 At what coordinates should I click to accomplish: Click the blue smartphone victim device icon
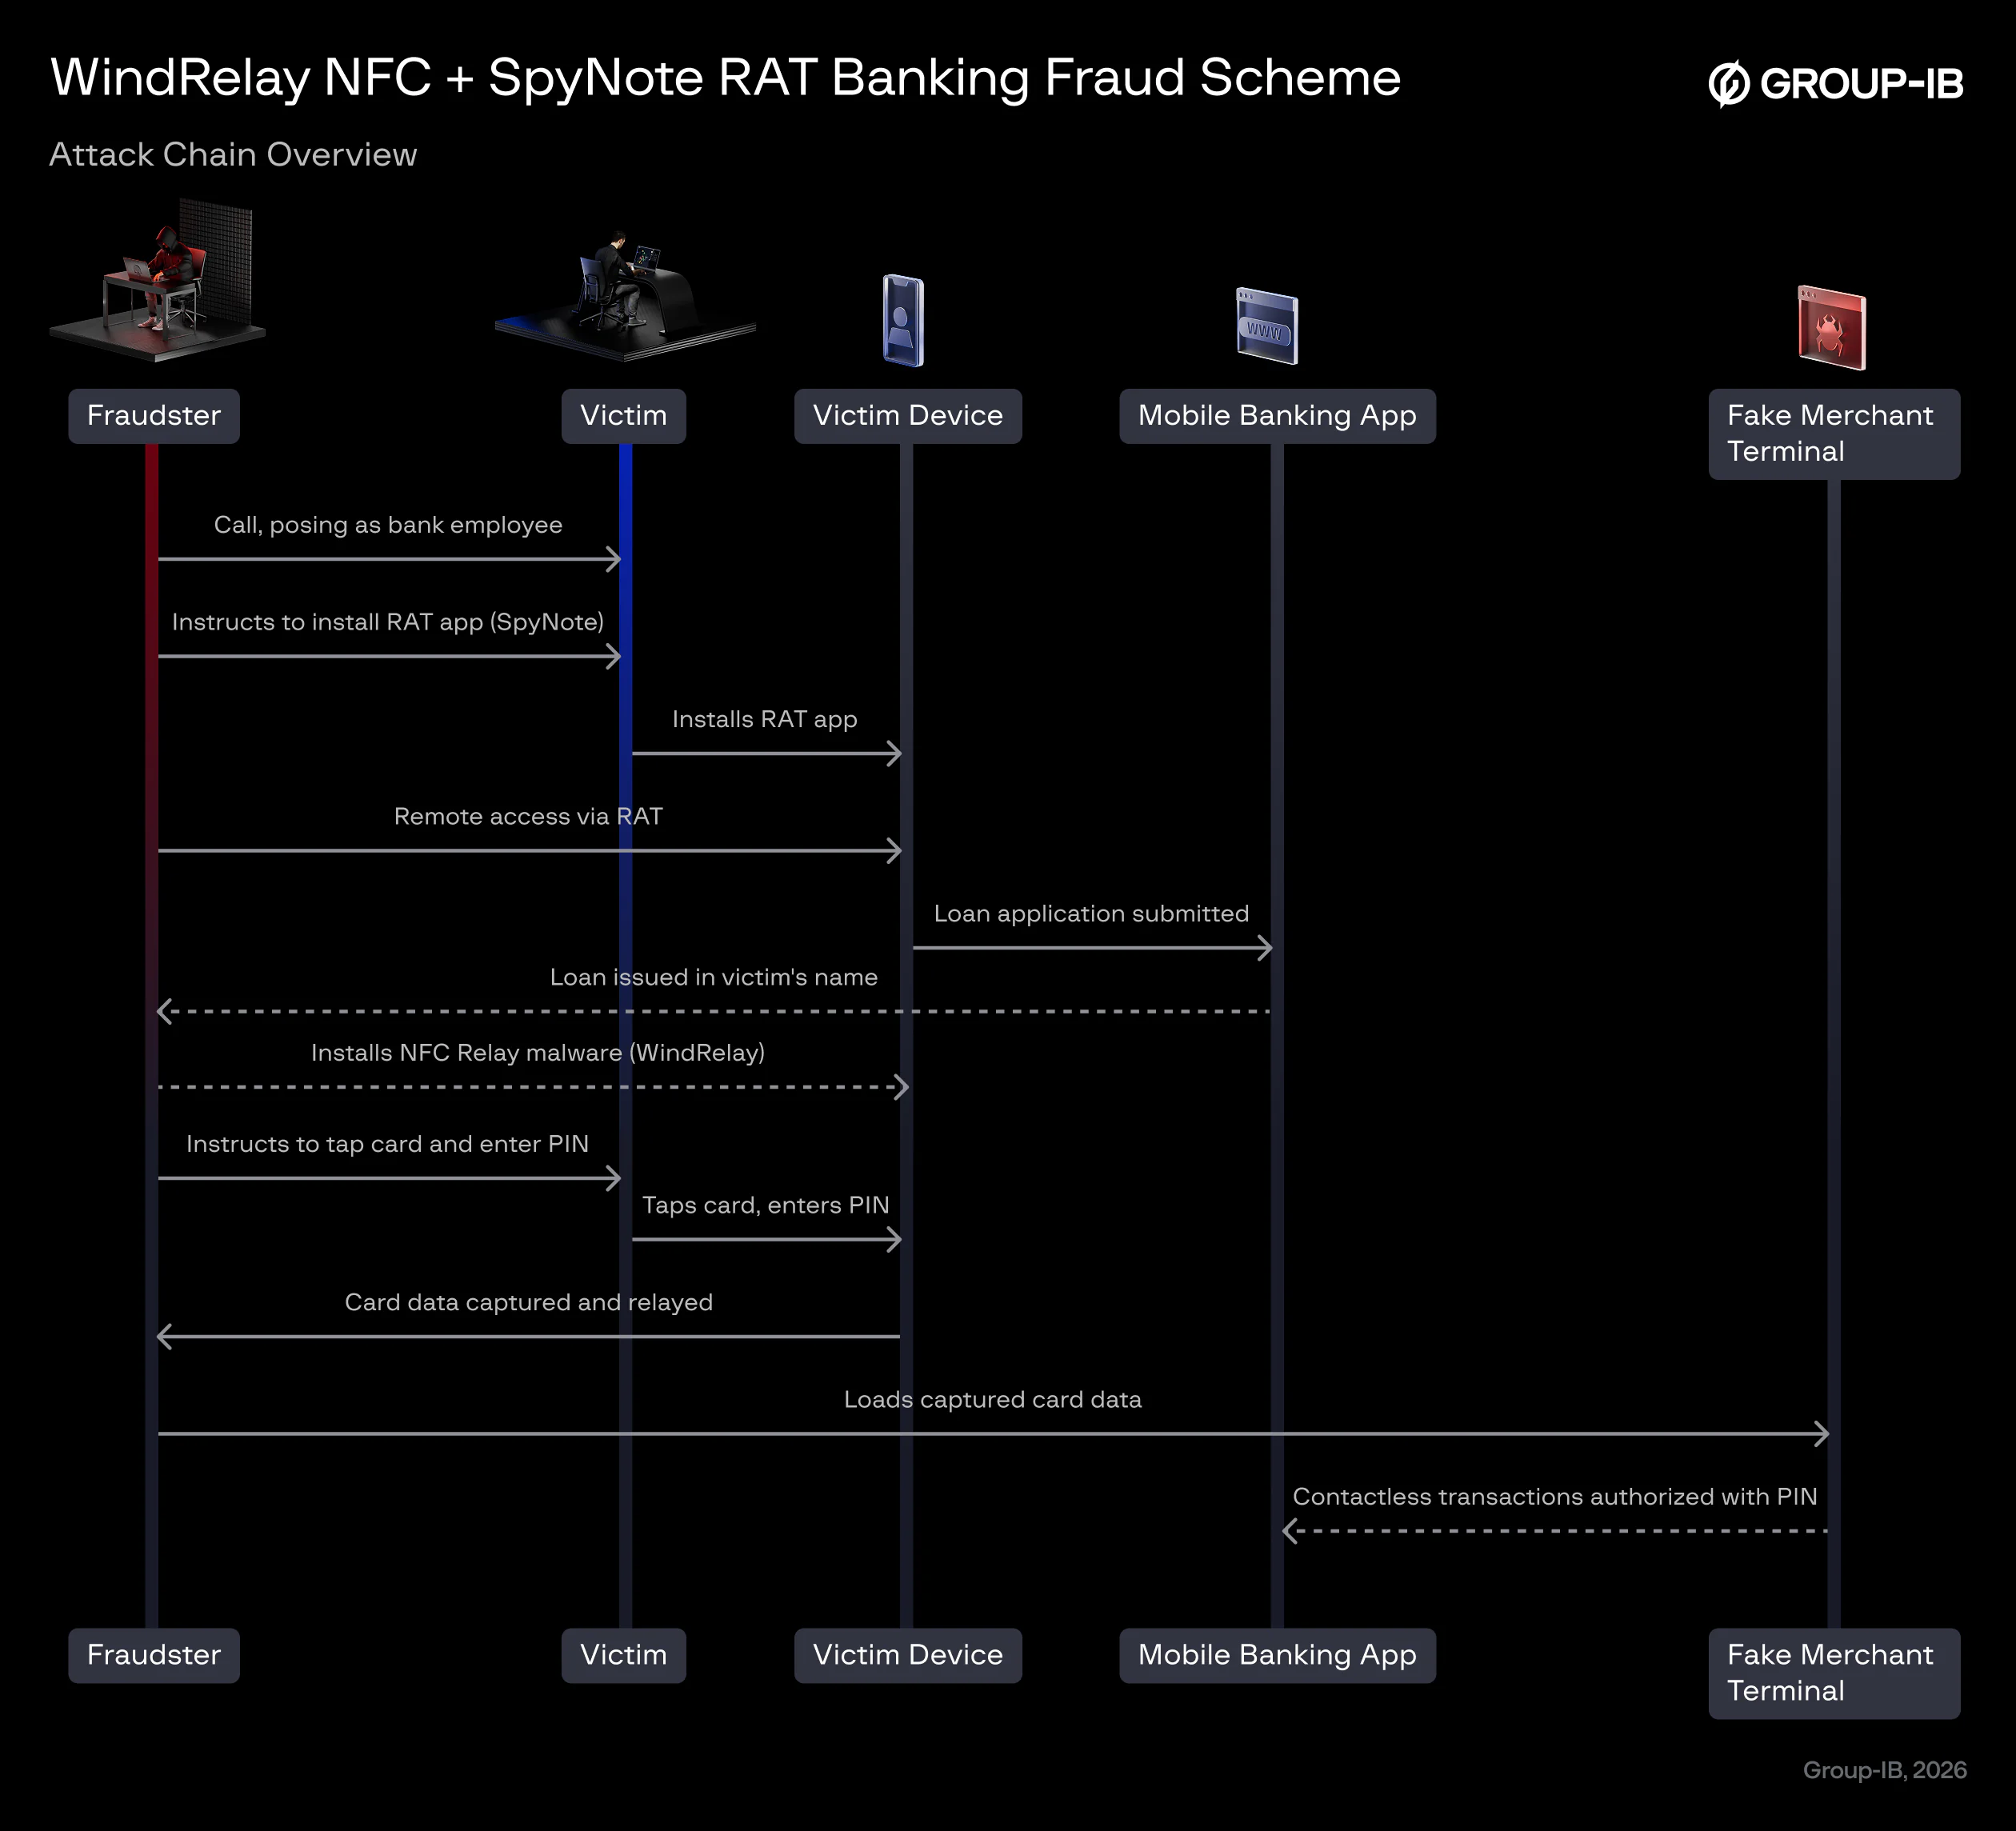[903, 320]
